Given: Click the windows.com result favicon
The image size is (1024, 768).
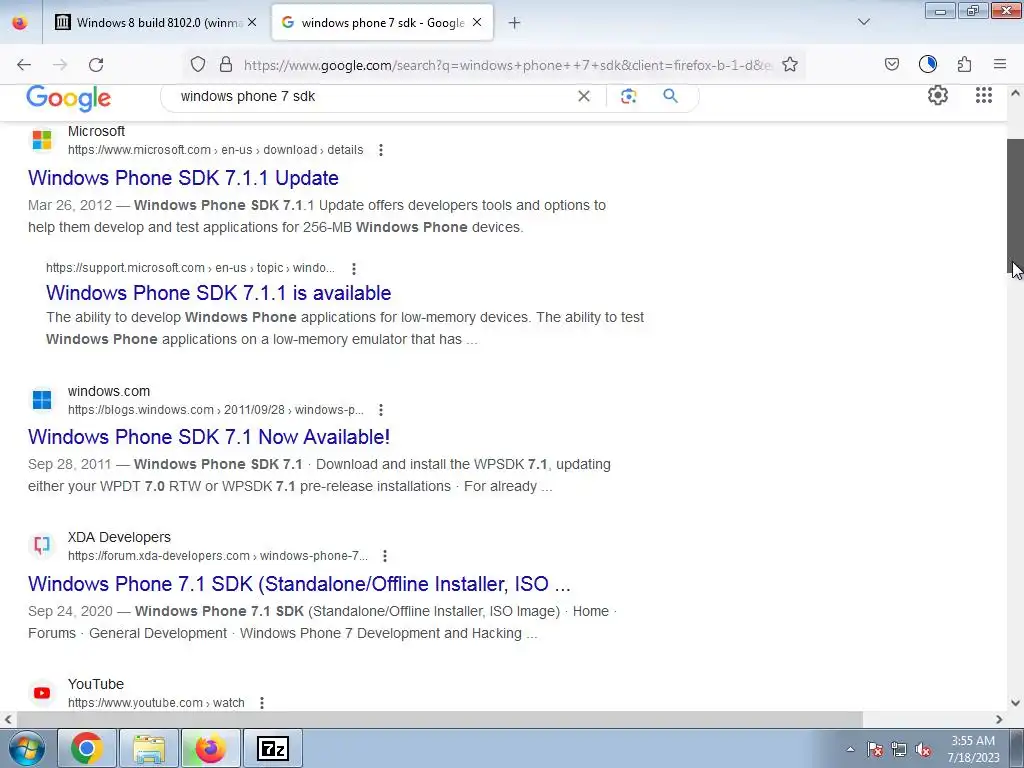Looking at the screenshot, I should click(x=42, y=400).
